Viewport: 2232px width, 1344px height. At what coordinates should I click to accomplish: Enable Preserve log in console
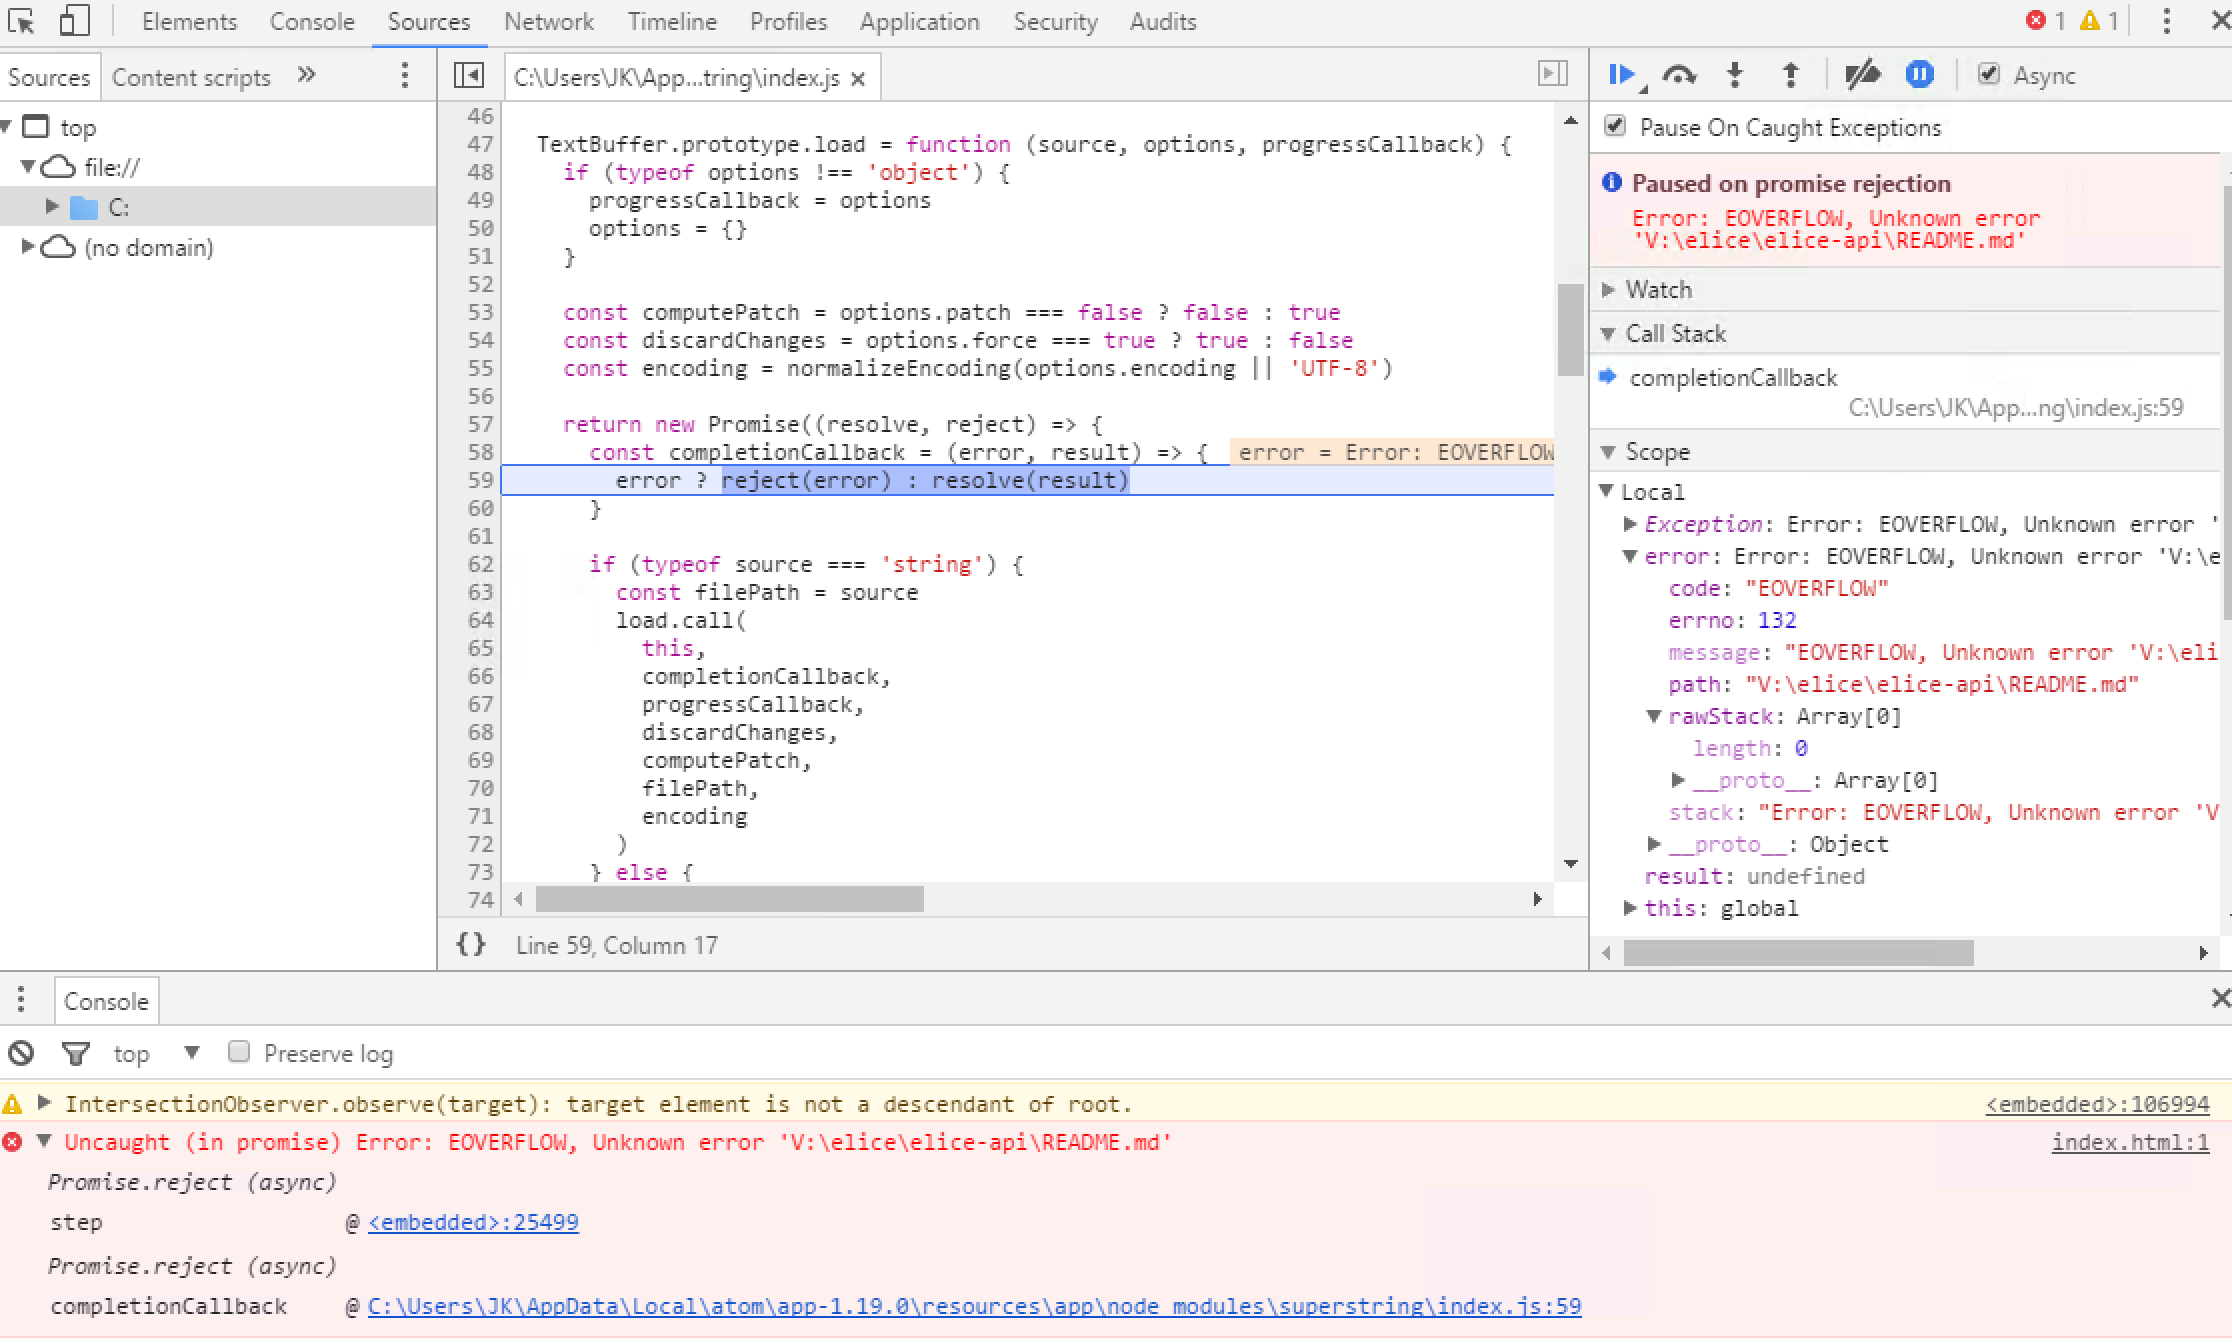[x=239, y=1052]
